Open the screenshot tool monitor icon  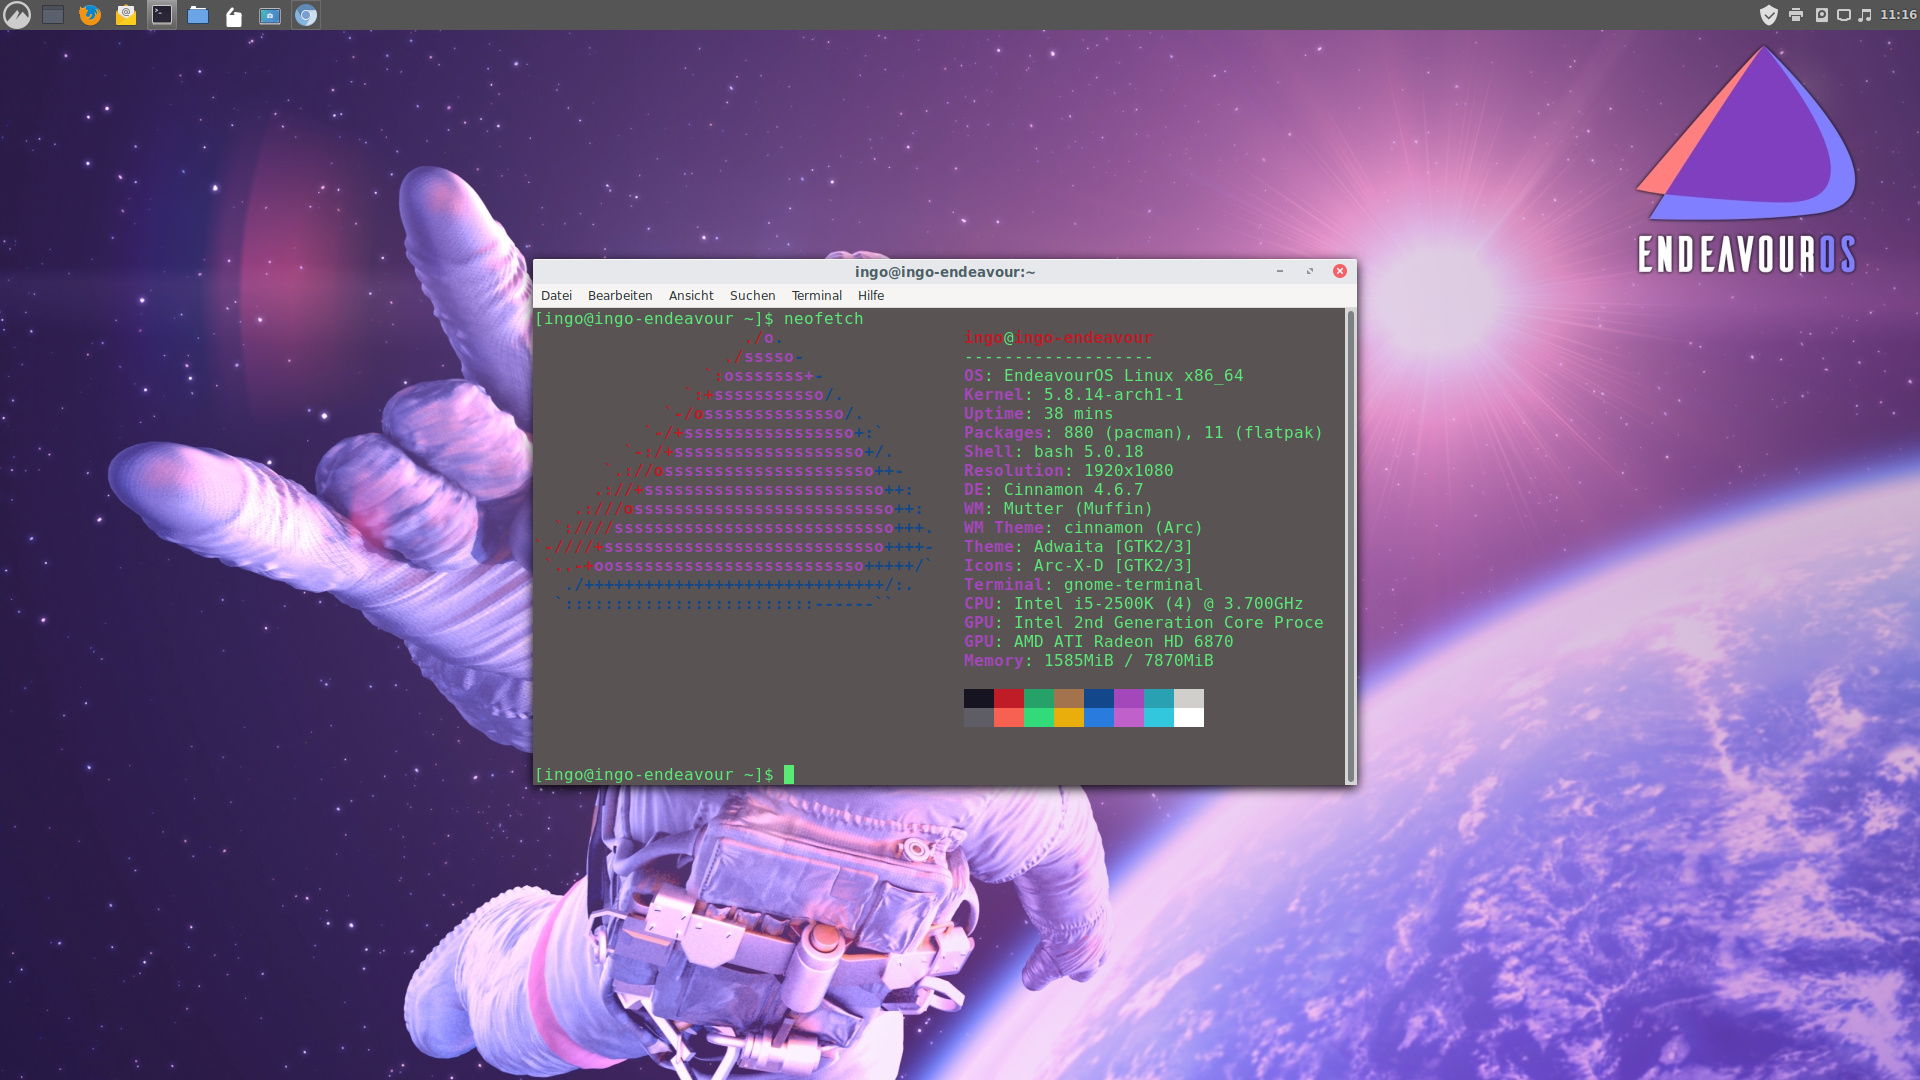pos(270,16)
